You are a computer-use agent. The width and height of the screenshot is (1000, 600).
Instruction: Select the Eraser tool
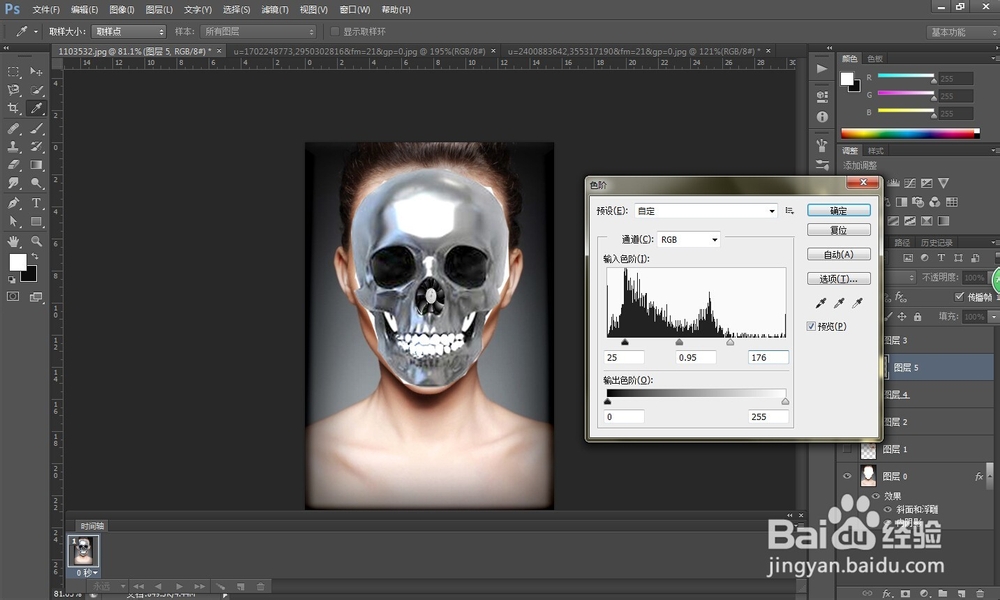click(13, 165)
